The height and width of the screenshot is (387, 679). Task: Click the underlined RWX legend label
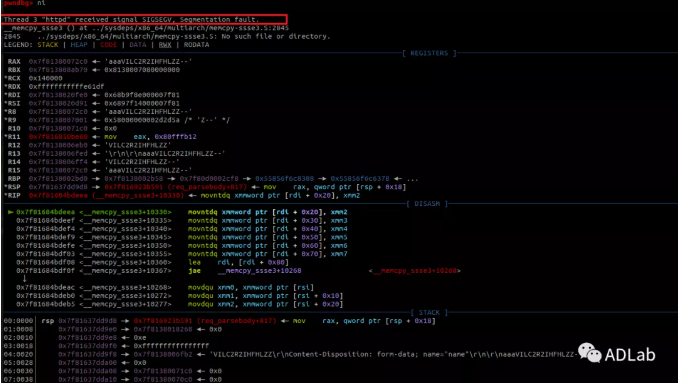click(165, 45)
